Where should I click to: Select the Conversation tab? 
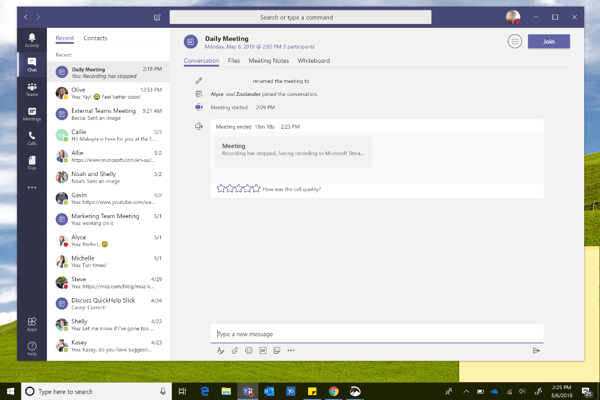201,60
